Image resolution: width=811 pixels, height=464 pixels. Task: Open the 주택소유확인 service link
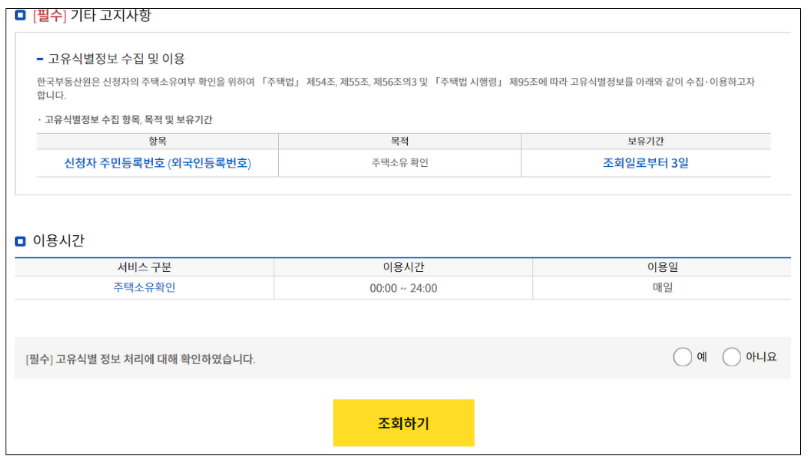(x=144, y=288)
